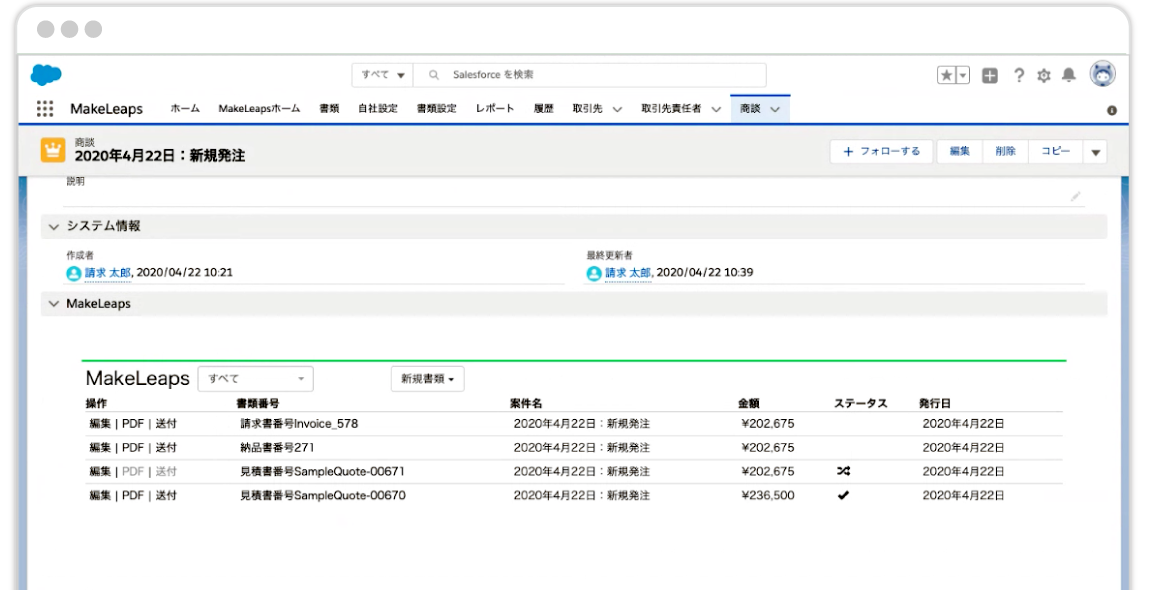Open the 新規書類 dropdown
1150x590 pixels.
click(x=427, y=379)
